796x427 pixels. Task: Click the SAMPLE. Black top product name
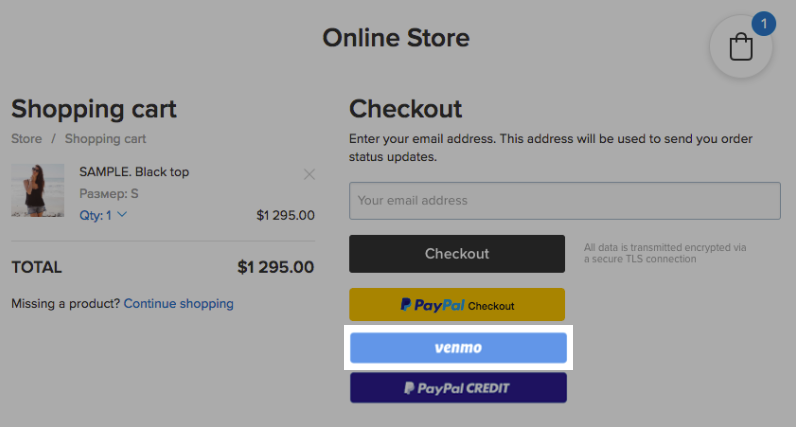tap(134, 172)
